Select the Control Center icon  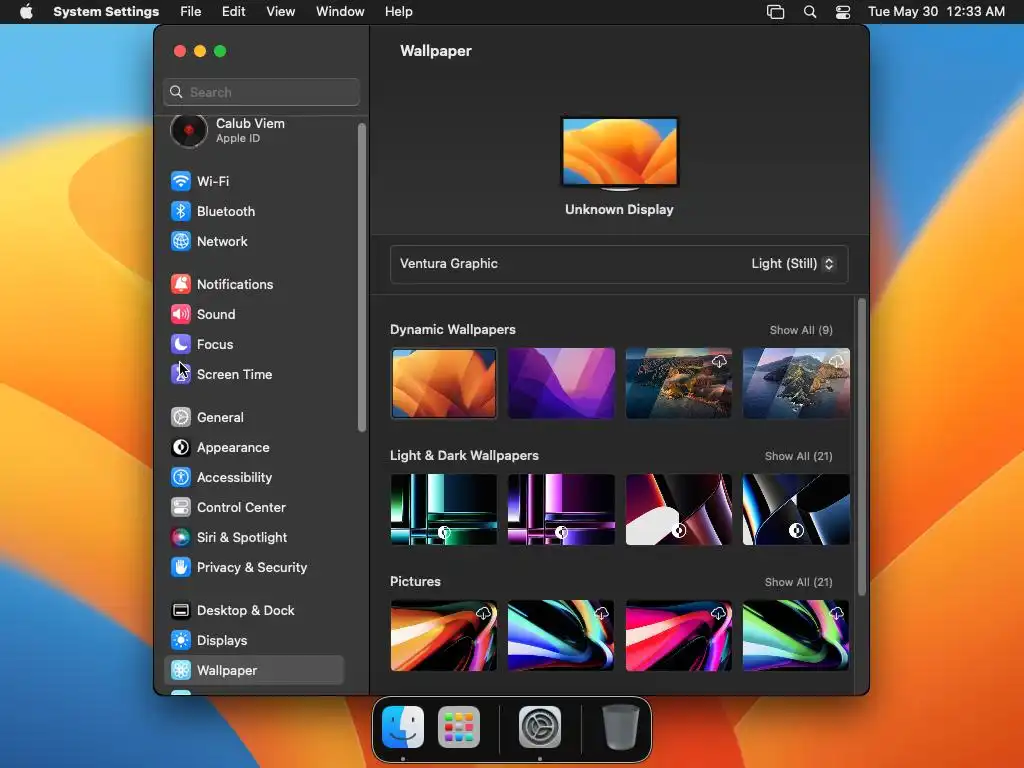[x=181, y=507]
